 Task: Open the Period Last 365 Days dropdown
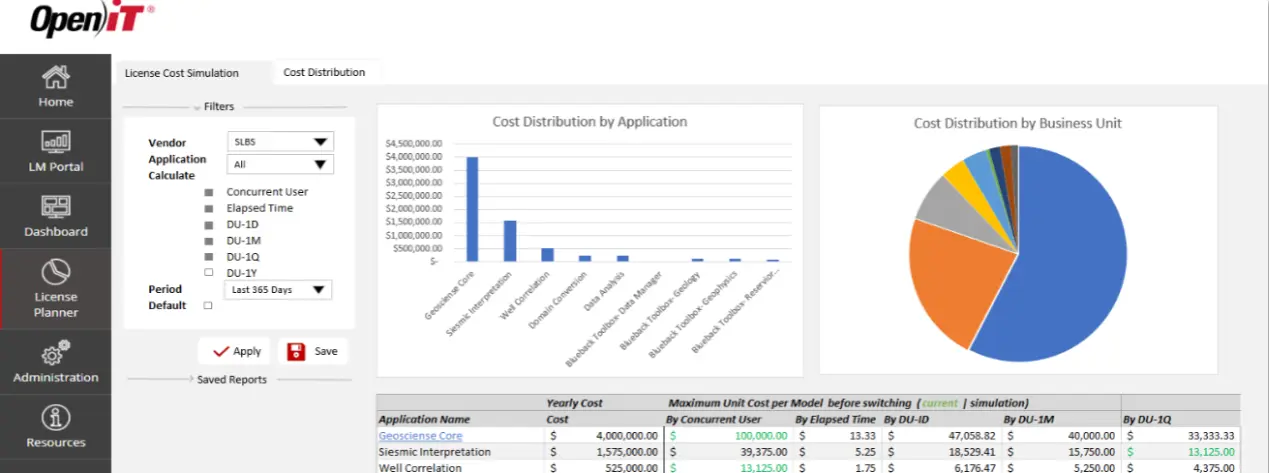[x=279, y=290]
